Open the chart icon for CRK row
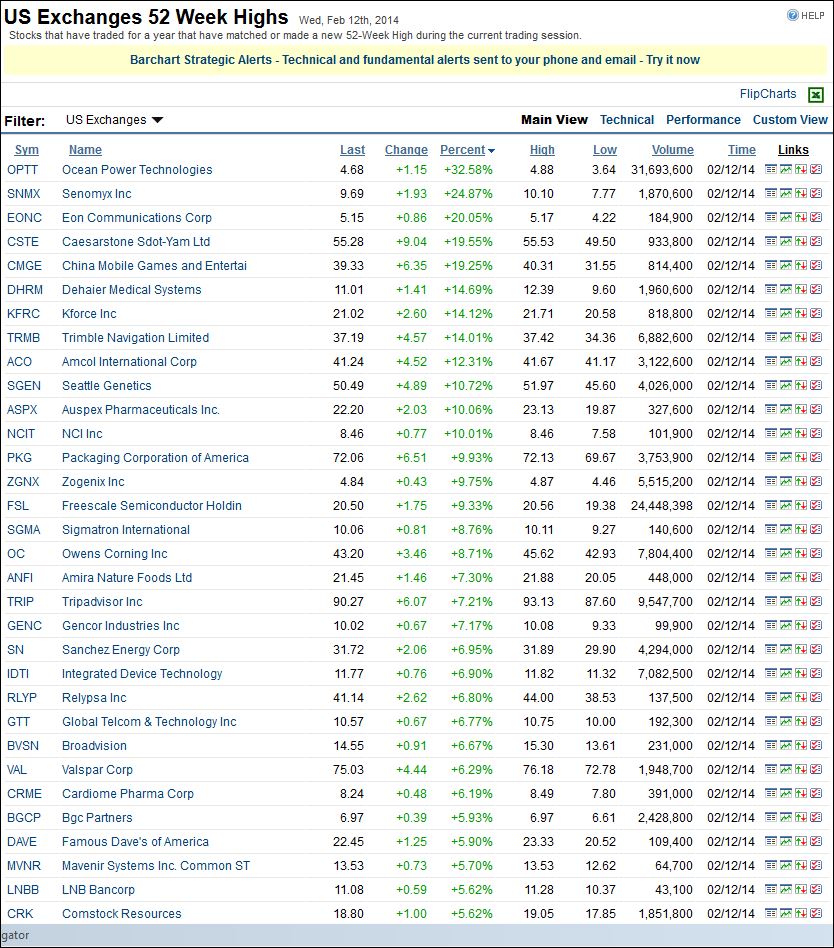This screenshot has width=834, height=948. coord(786,914)
